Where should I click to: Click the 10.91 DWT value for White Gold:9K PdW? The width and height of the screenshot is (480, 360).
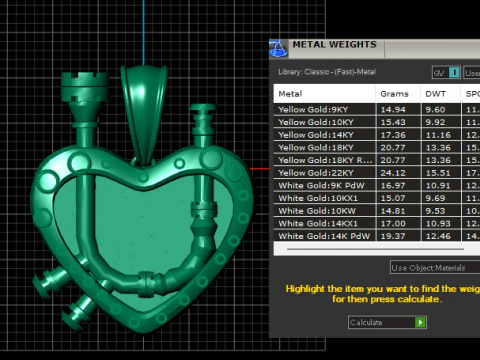point(438,185)
